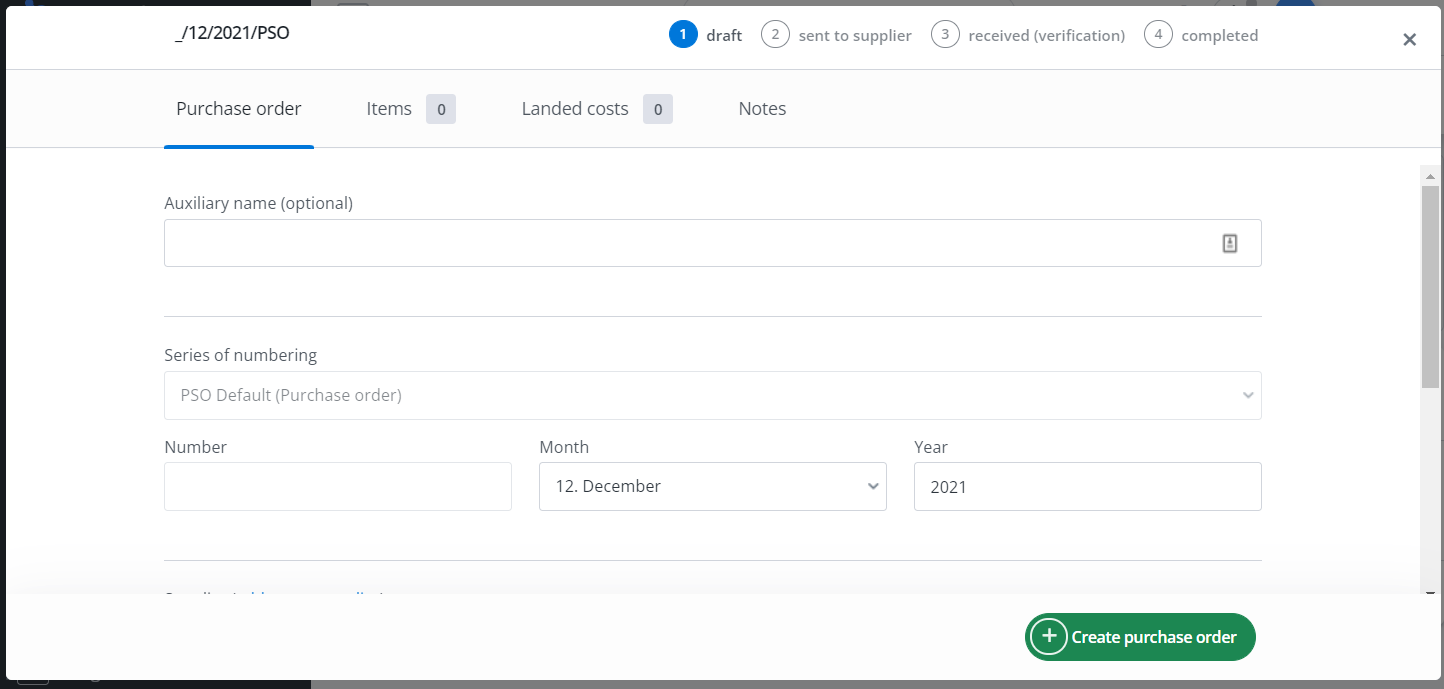
Task: Select step 4 completed
Action: tap(1202, 35)
